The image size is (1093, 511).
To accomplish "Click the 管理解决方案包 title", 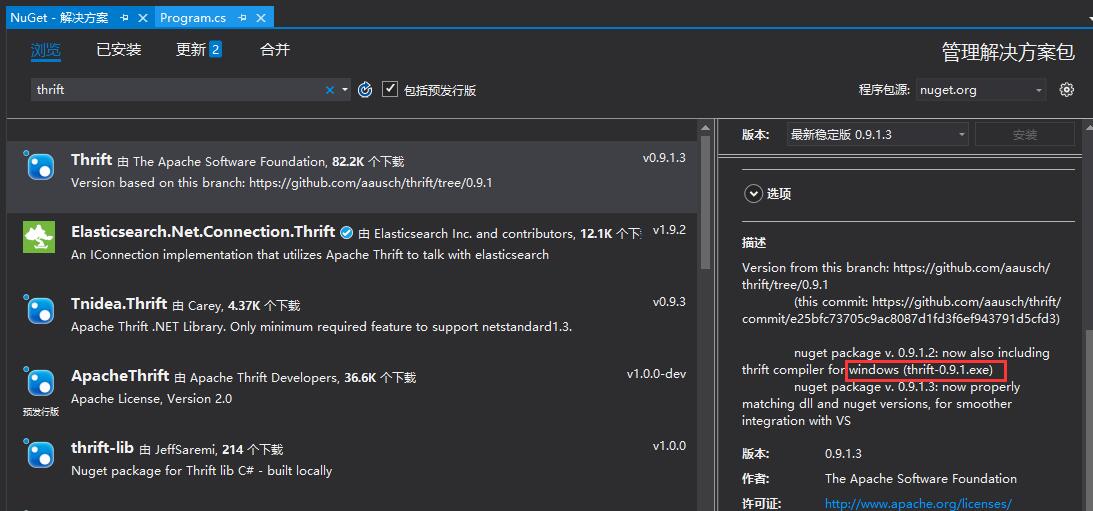I will click(1008, 52).
